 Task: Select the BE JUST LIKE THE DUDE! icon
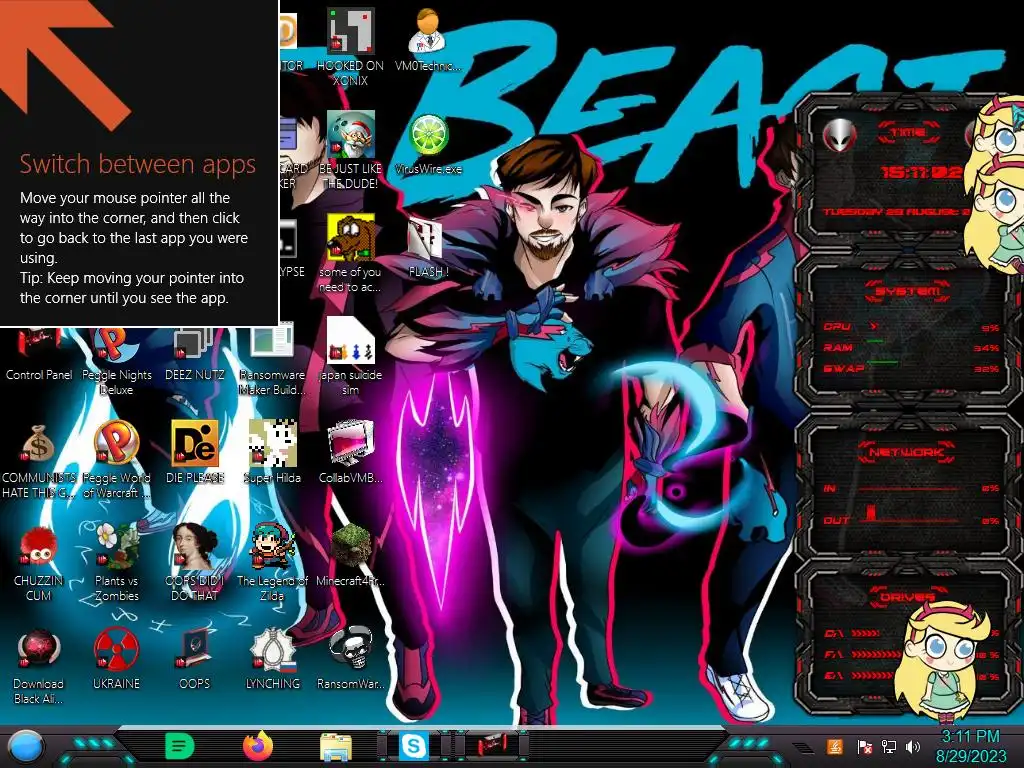[351, 151]
